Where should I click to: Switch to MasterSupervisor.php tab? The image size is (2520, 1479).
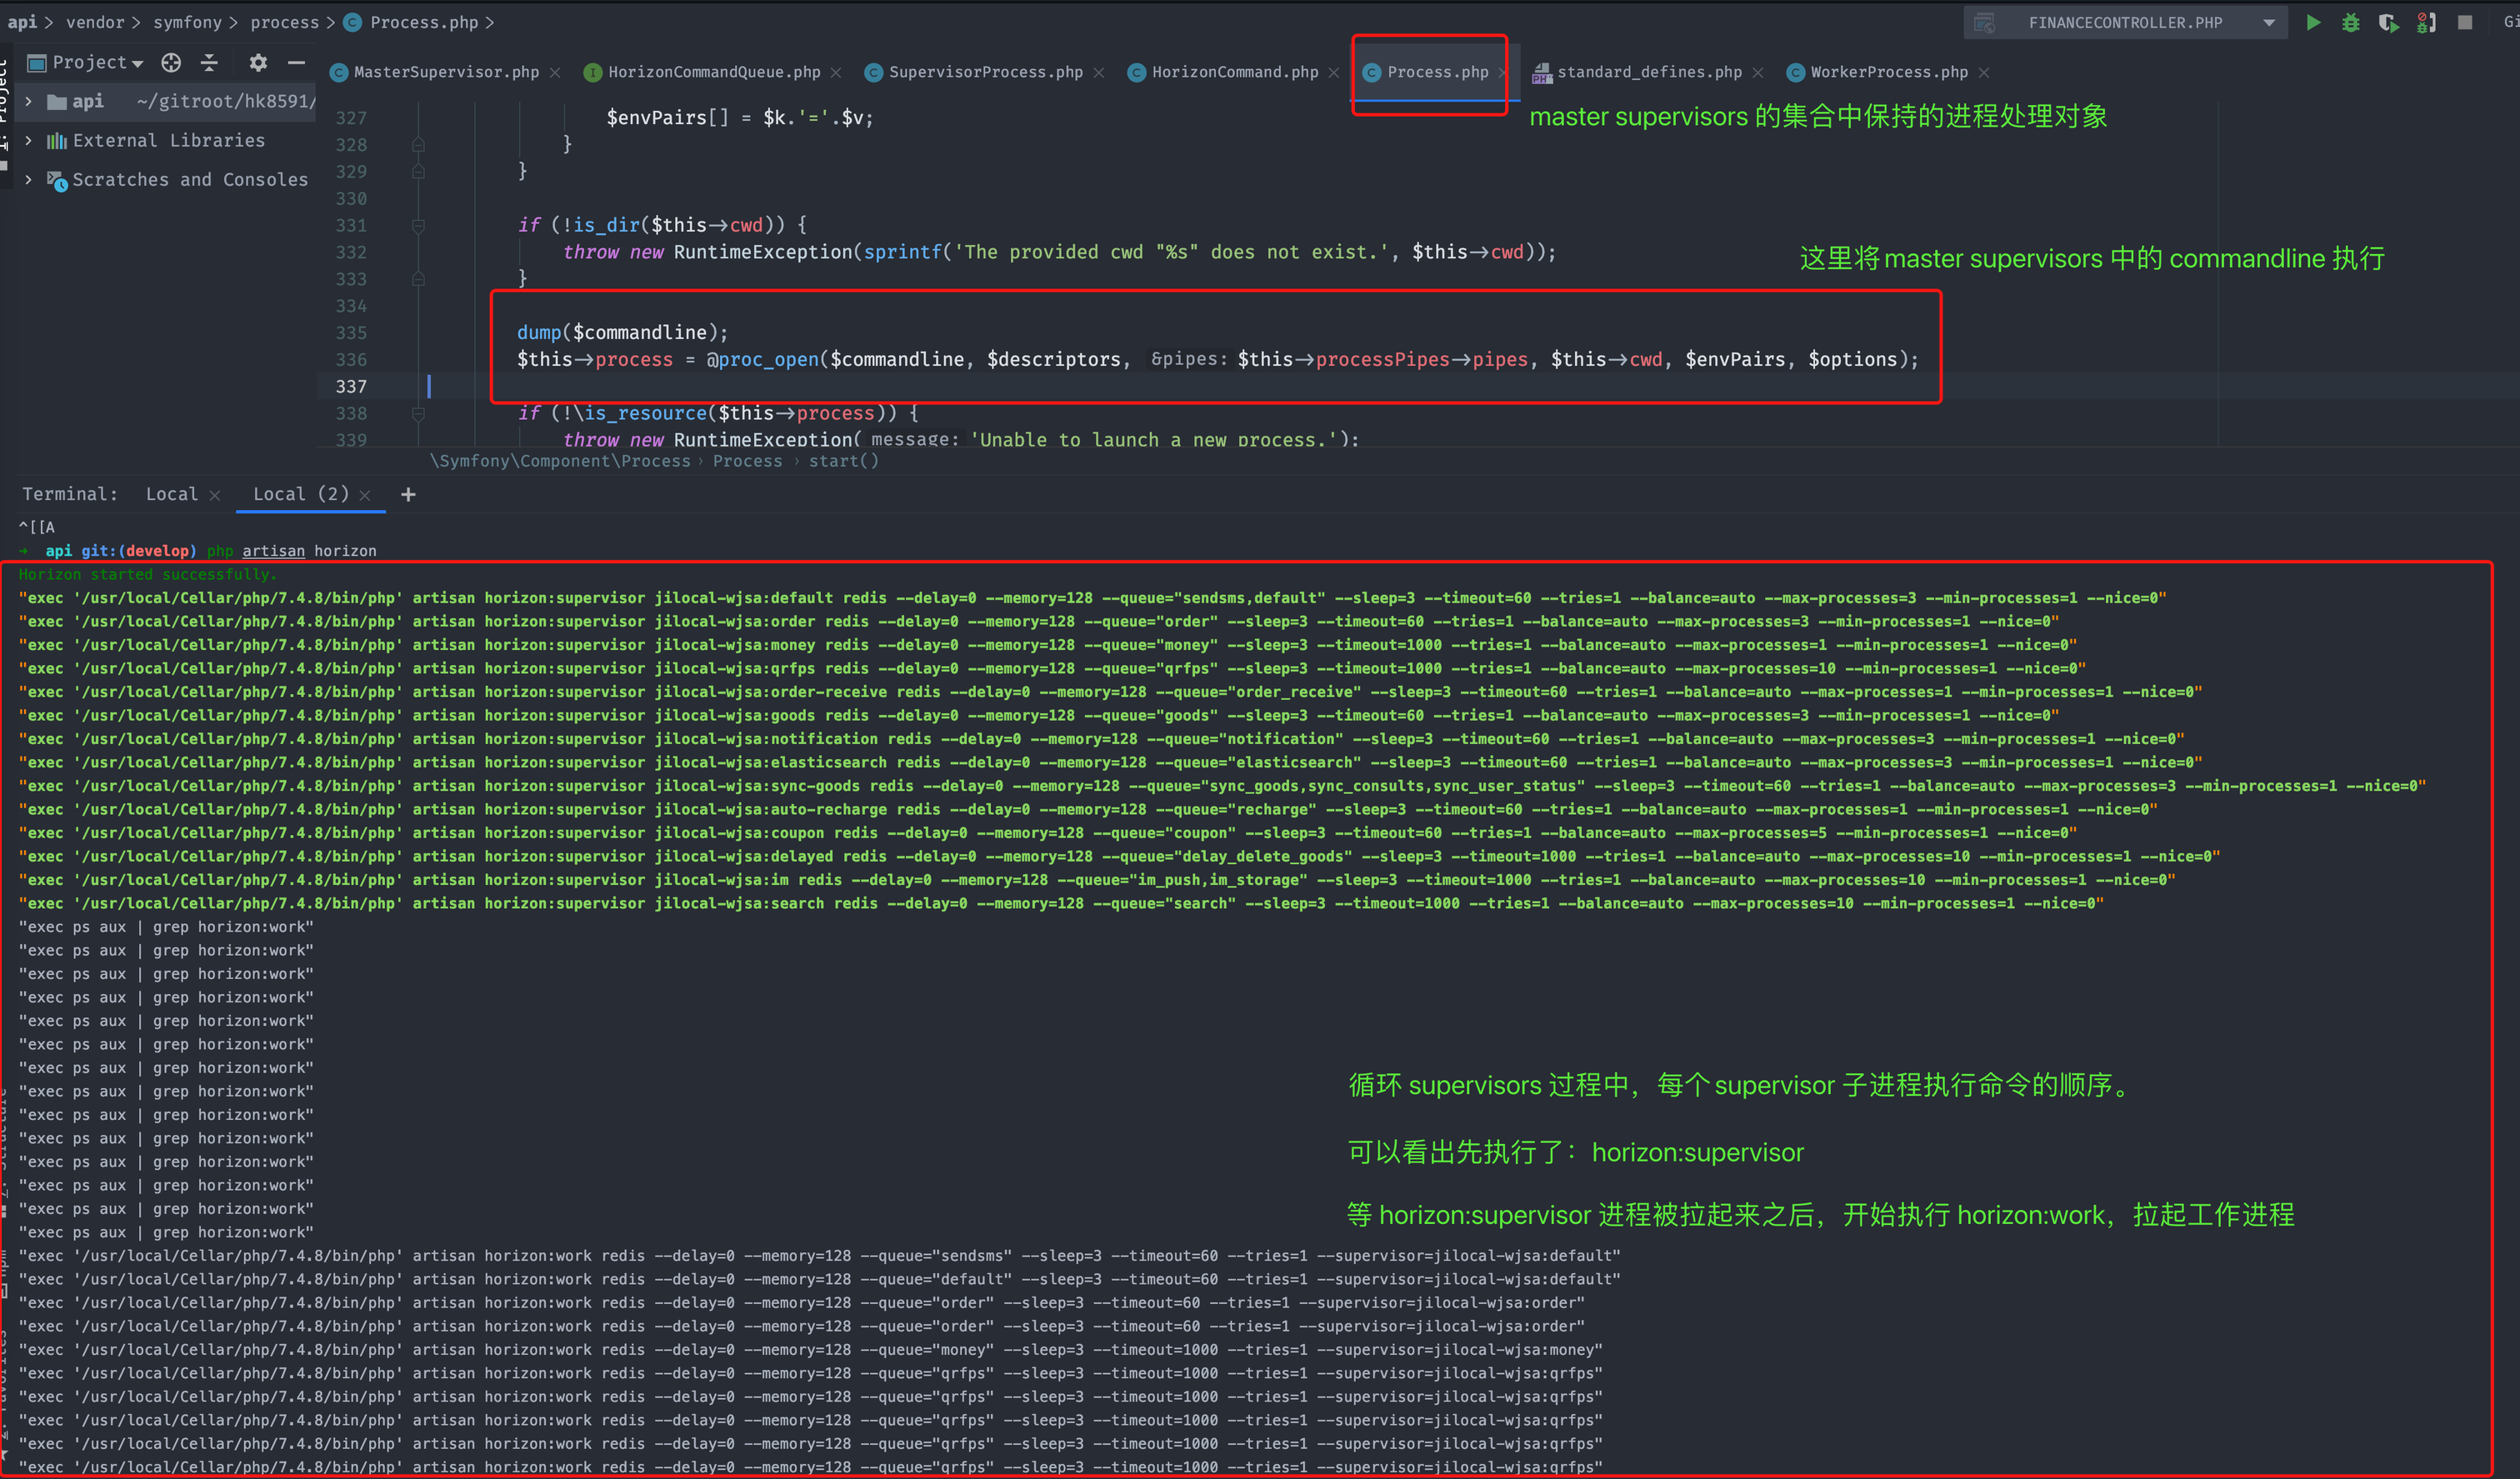[x=445, y=72]
